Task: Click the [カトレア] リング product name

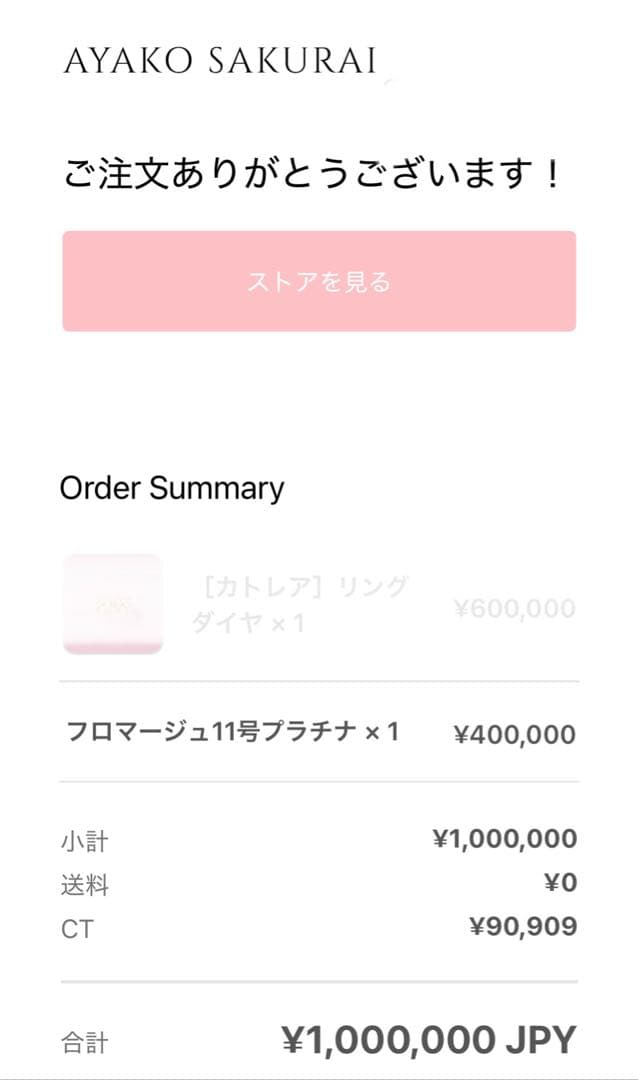Action: (300, 586)
